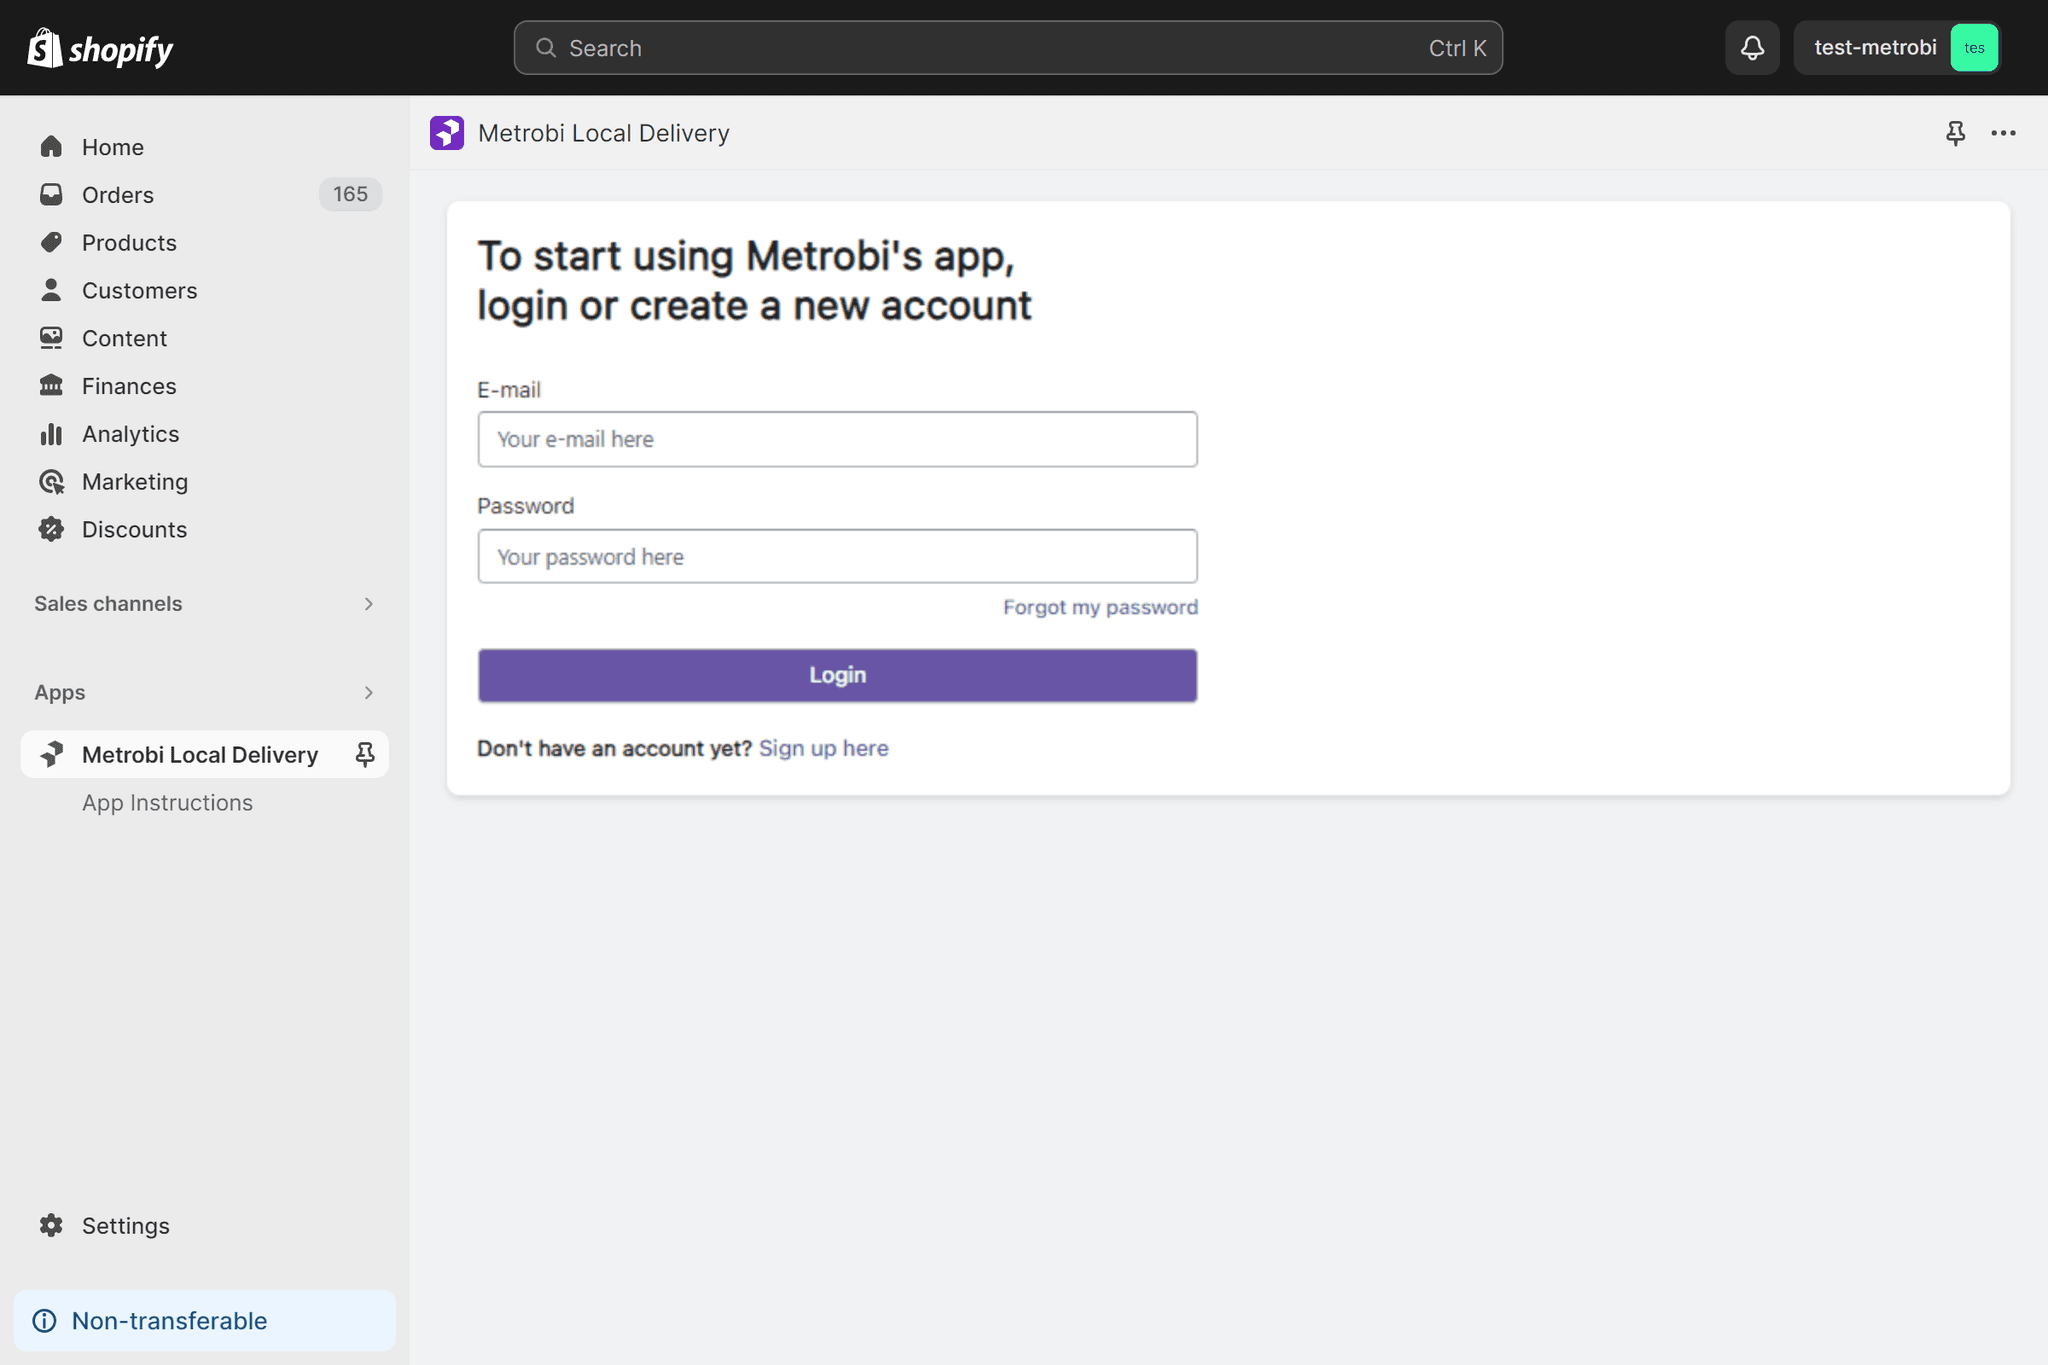Click the Orders inbox icon
Viewport: 2048px width, 1365px height.
coord(51,195)
